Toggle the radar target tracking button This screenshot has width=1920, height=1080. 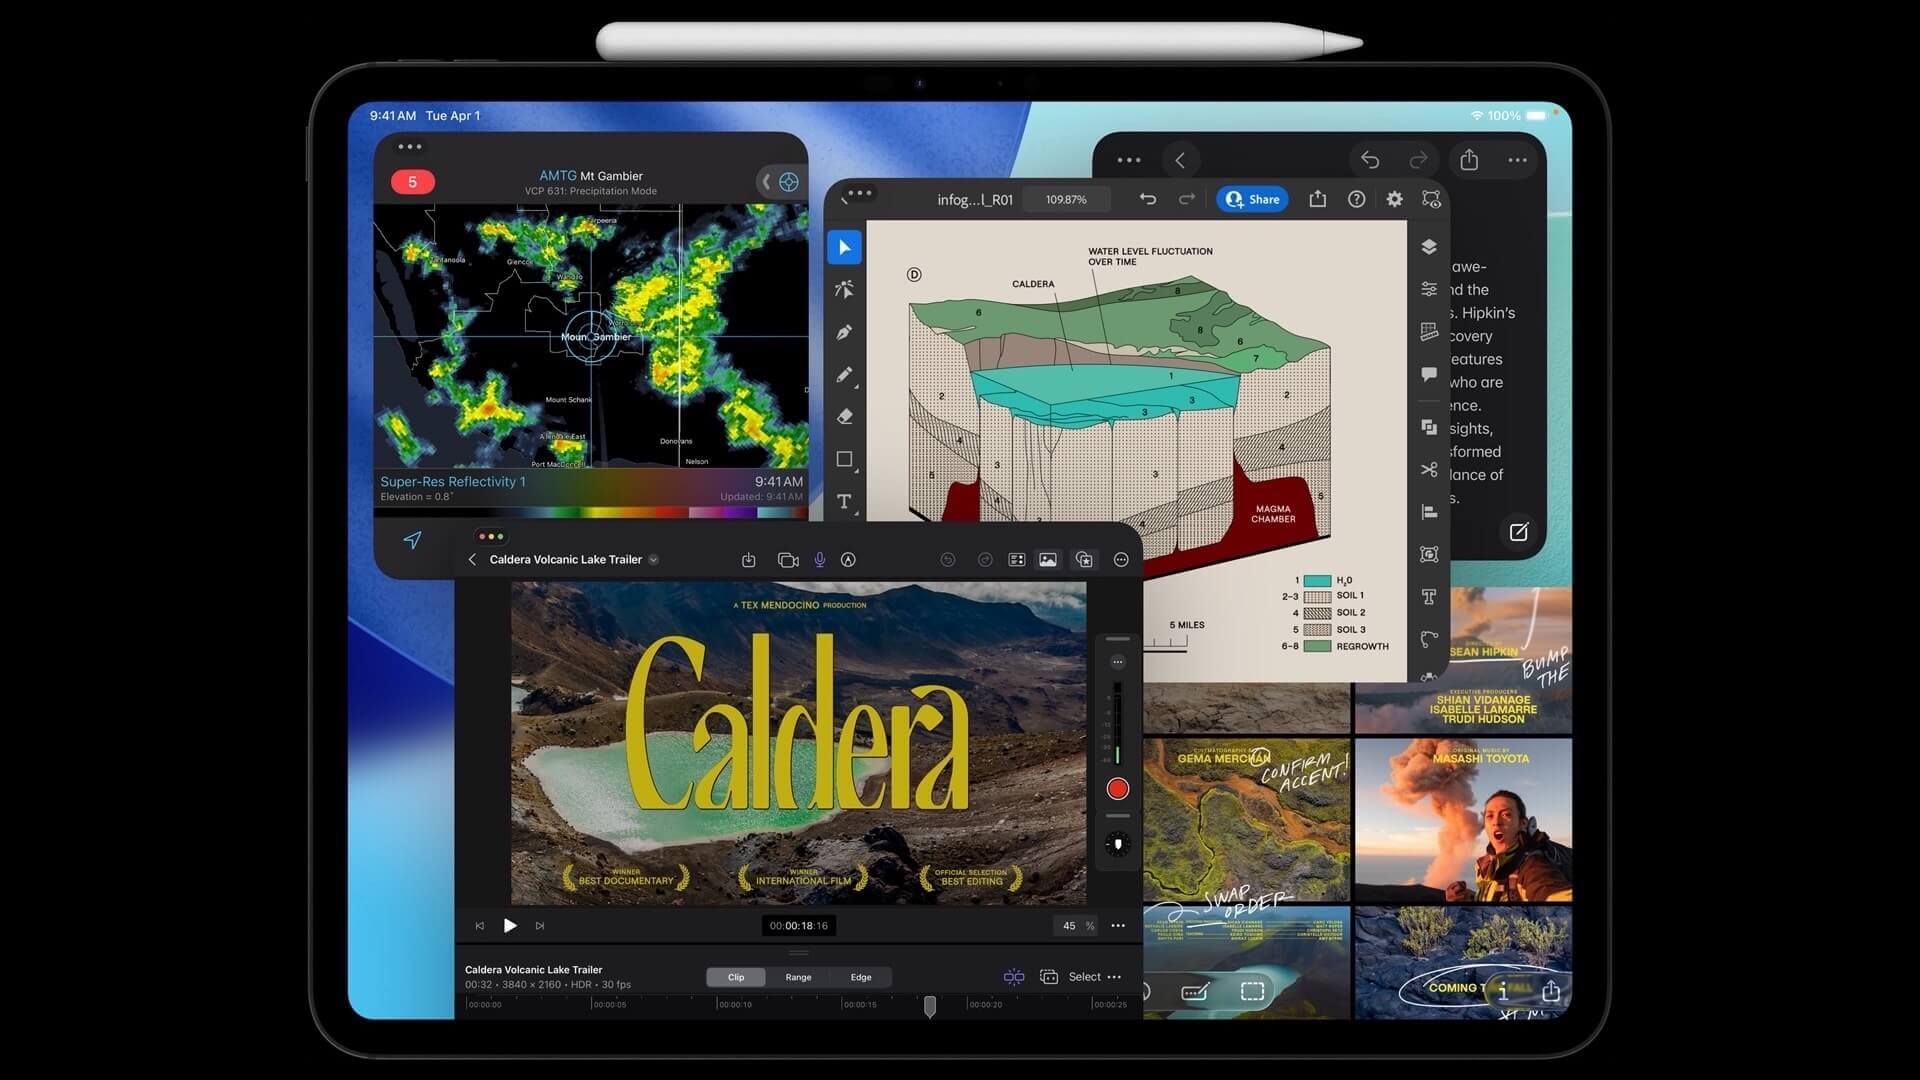coord(789,182)
